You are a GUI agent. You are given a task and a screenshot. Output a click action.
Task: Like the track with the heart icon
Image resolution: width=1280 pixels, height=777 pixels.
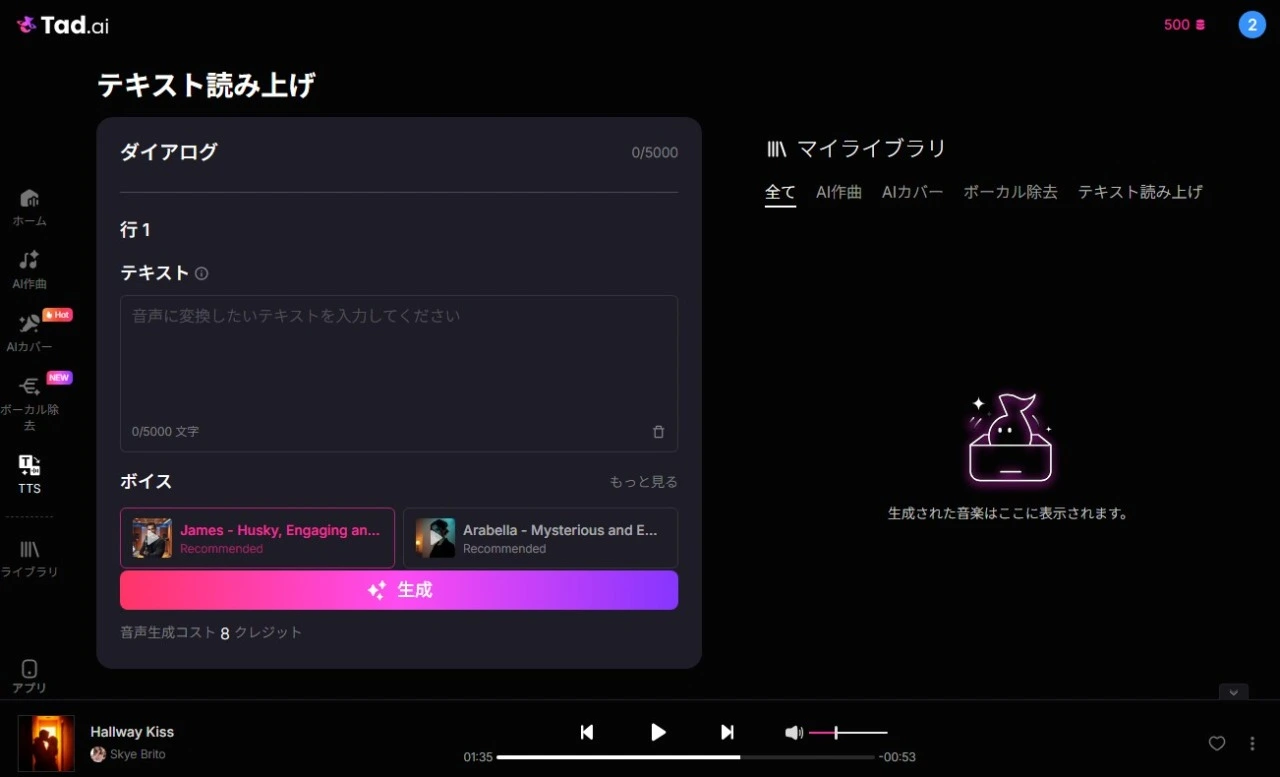1217,743
